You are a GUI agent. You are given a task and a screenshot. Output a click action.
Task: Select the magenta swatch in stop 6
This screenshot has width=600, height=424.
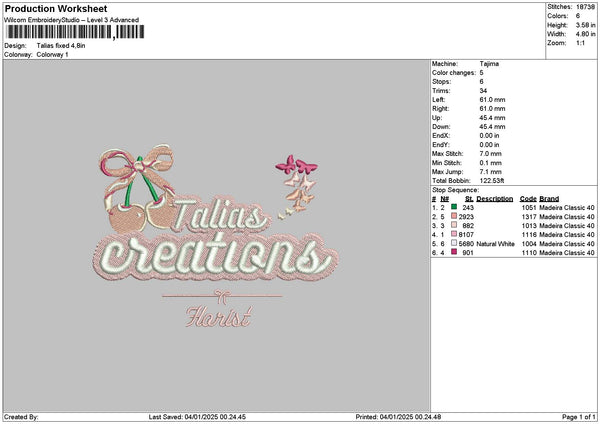pyautogui.click(x=454, y=253)
